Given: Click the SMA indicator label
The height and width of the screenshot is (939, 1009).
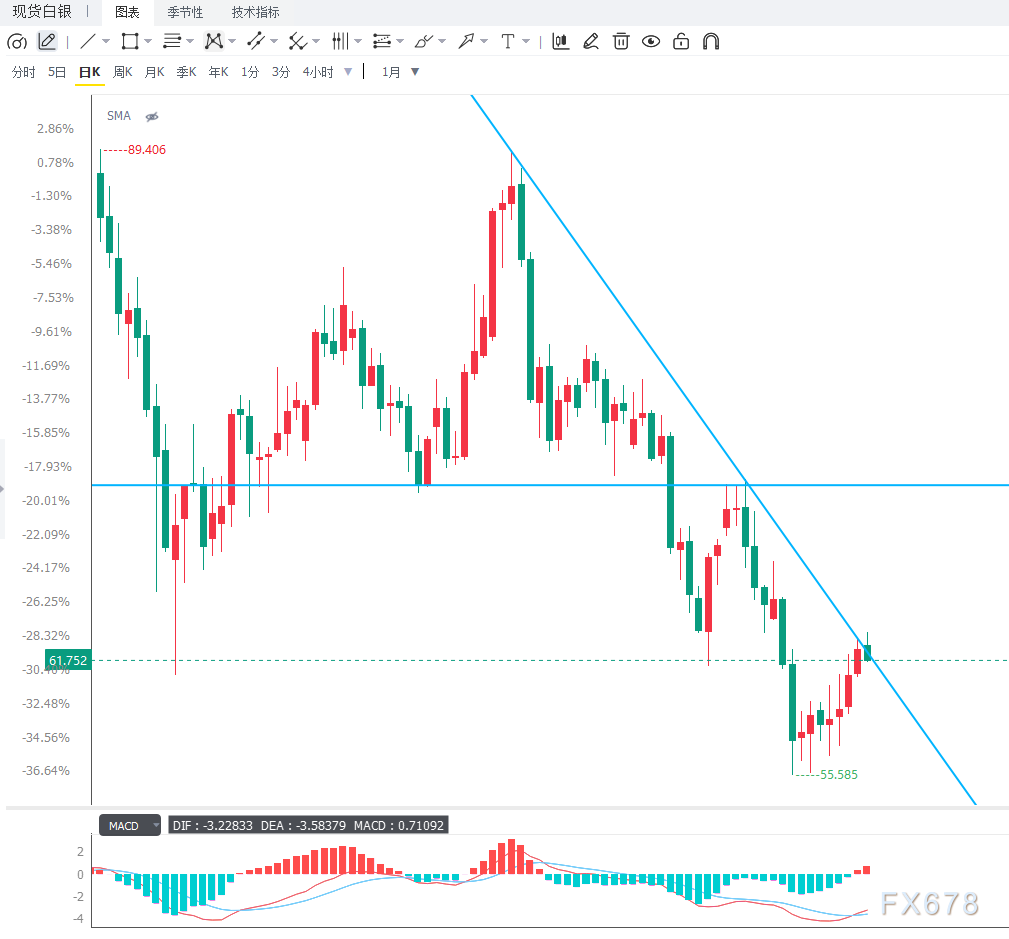Looking at the screenshot, I should [x=118, y=116].
